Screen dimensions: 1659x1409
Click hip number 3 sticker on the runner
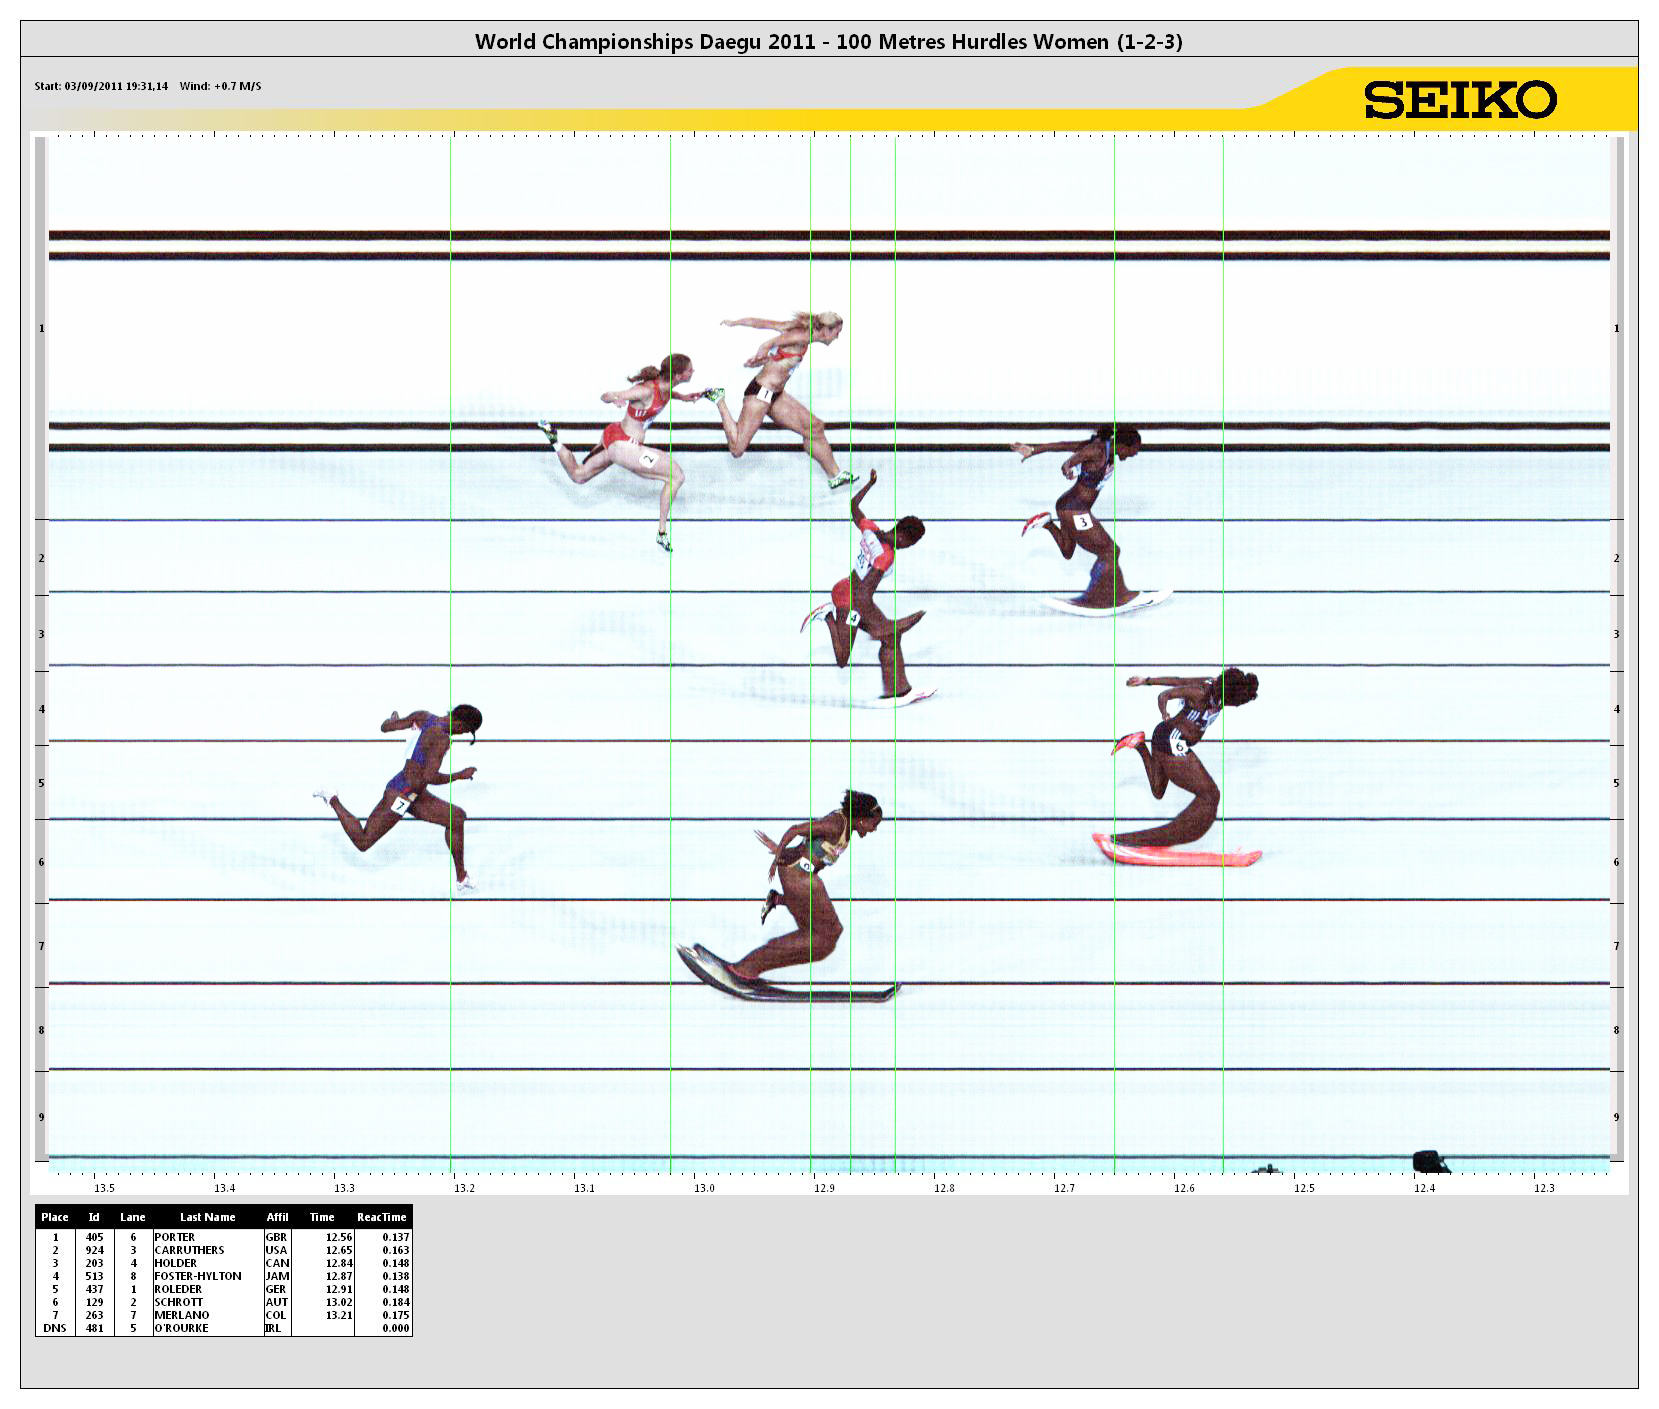(x=1082, y=522)
